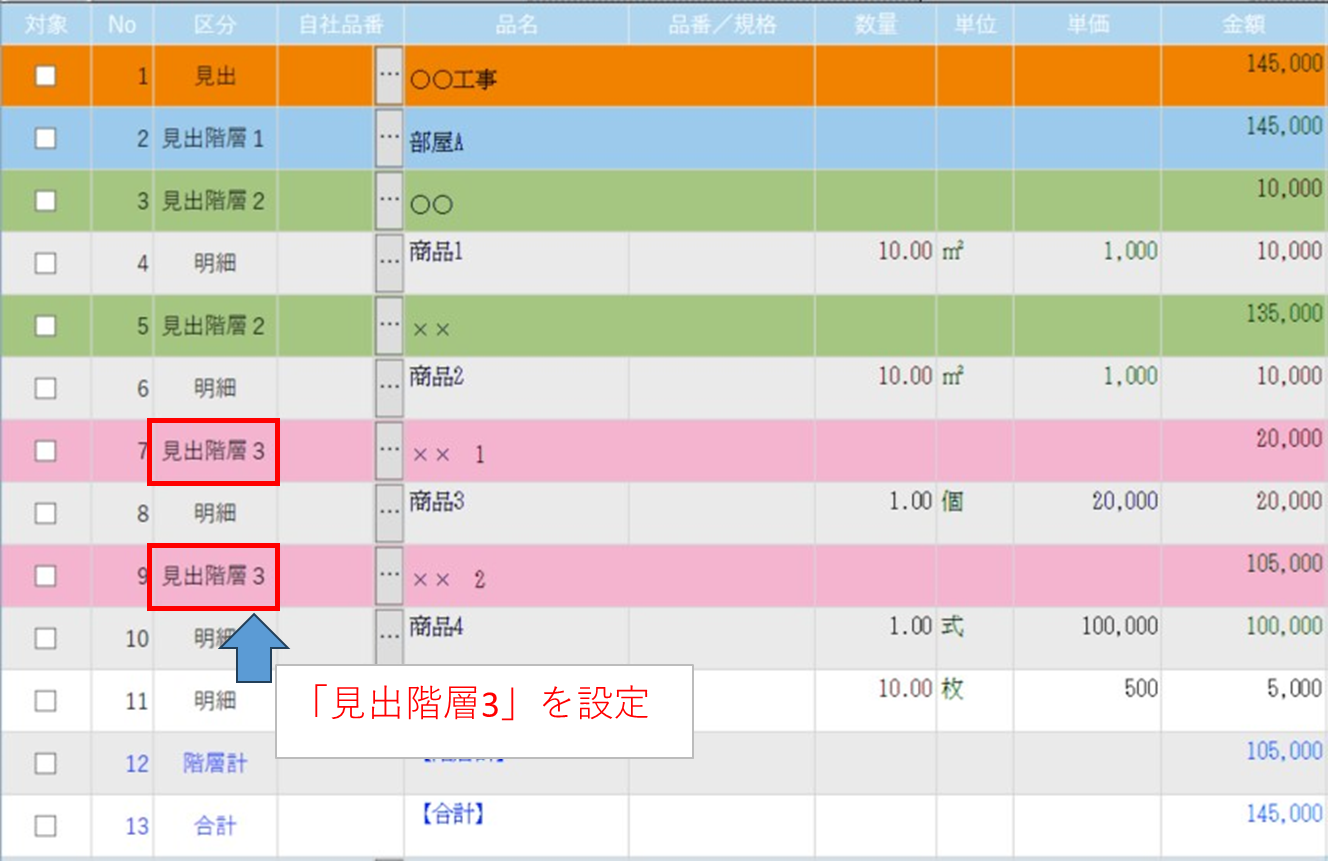The height and width of the screenshot is (861, 1328).
Task: Click the 部屋A name cell
Action: tap(516, 139)
